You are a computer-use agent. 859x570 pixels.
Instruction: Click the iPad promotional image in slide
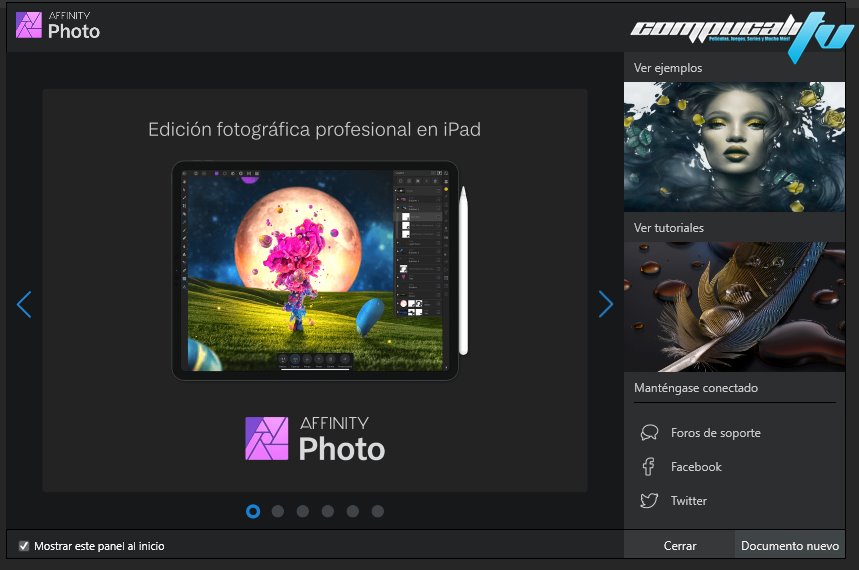coord(320,271)
